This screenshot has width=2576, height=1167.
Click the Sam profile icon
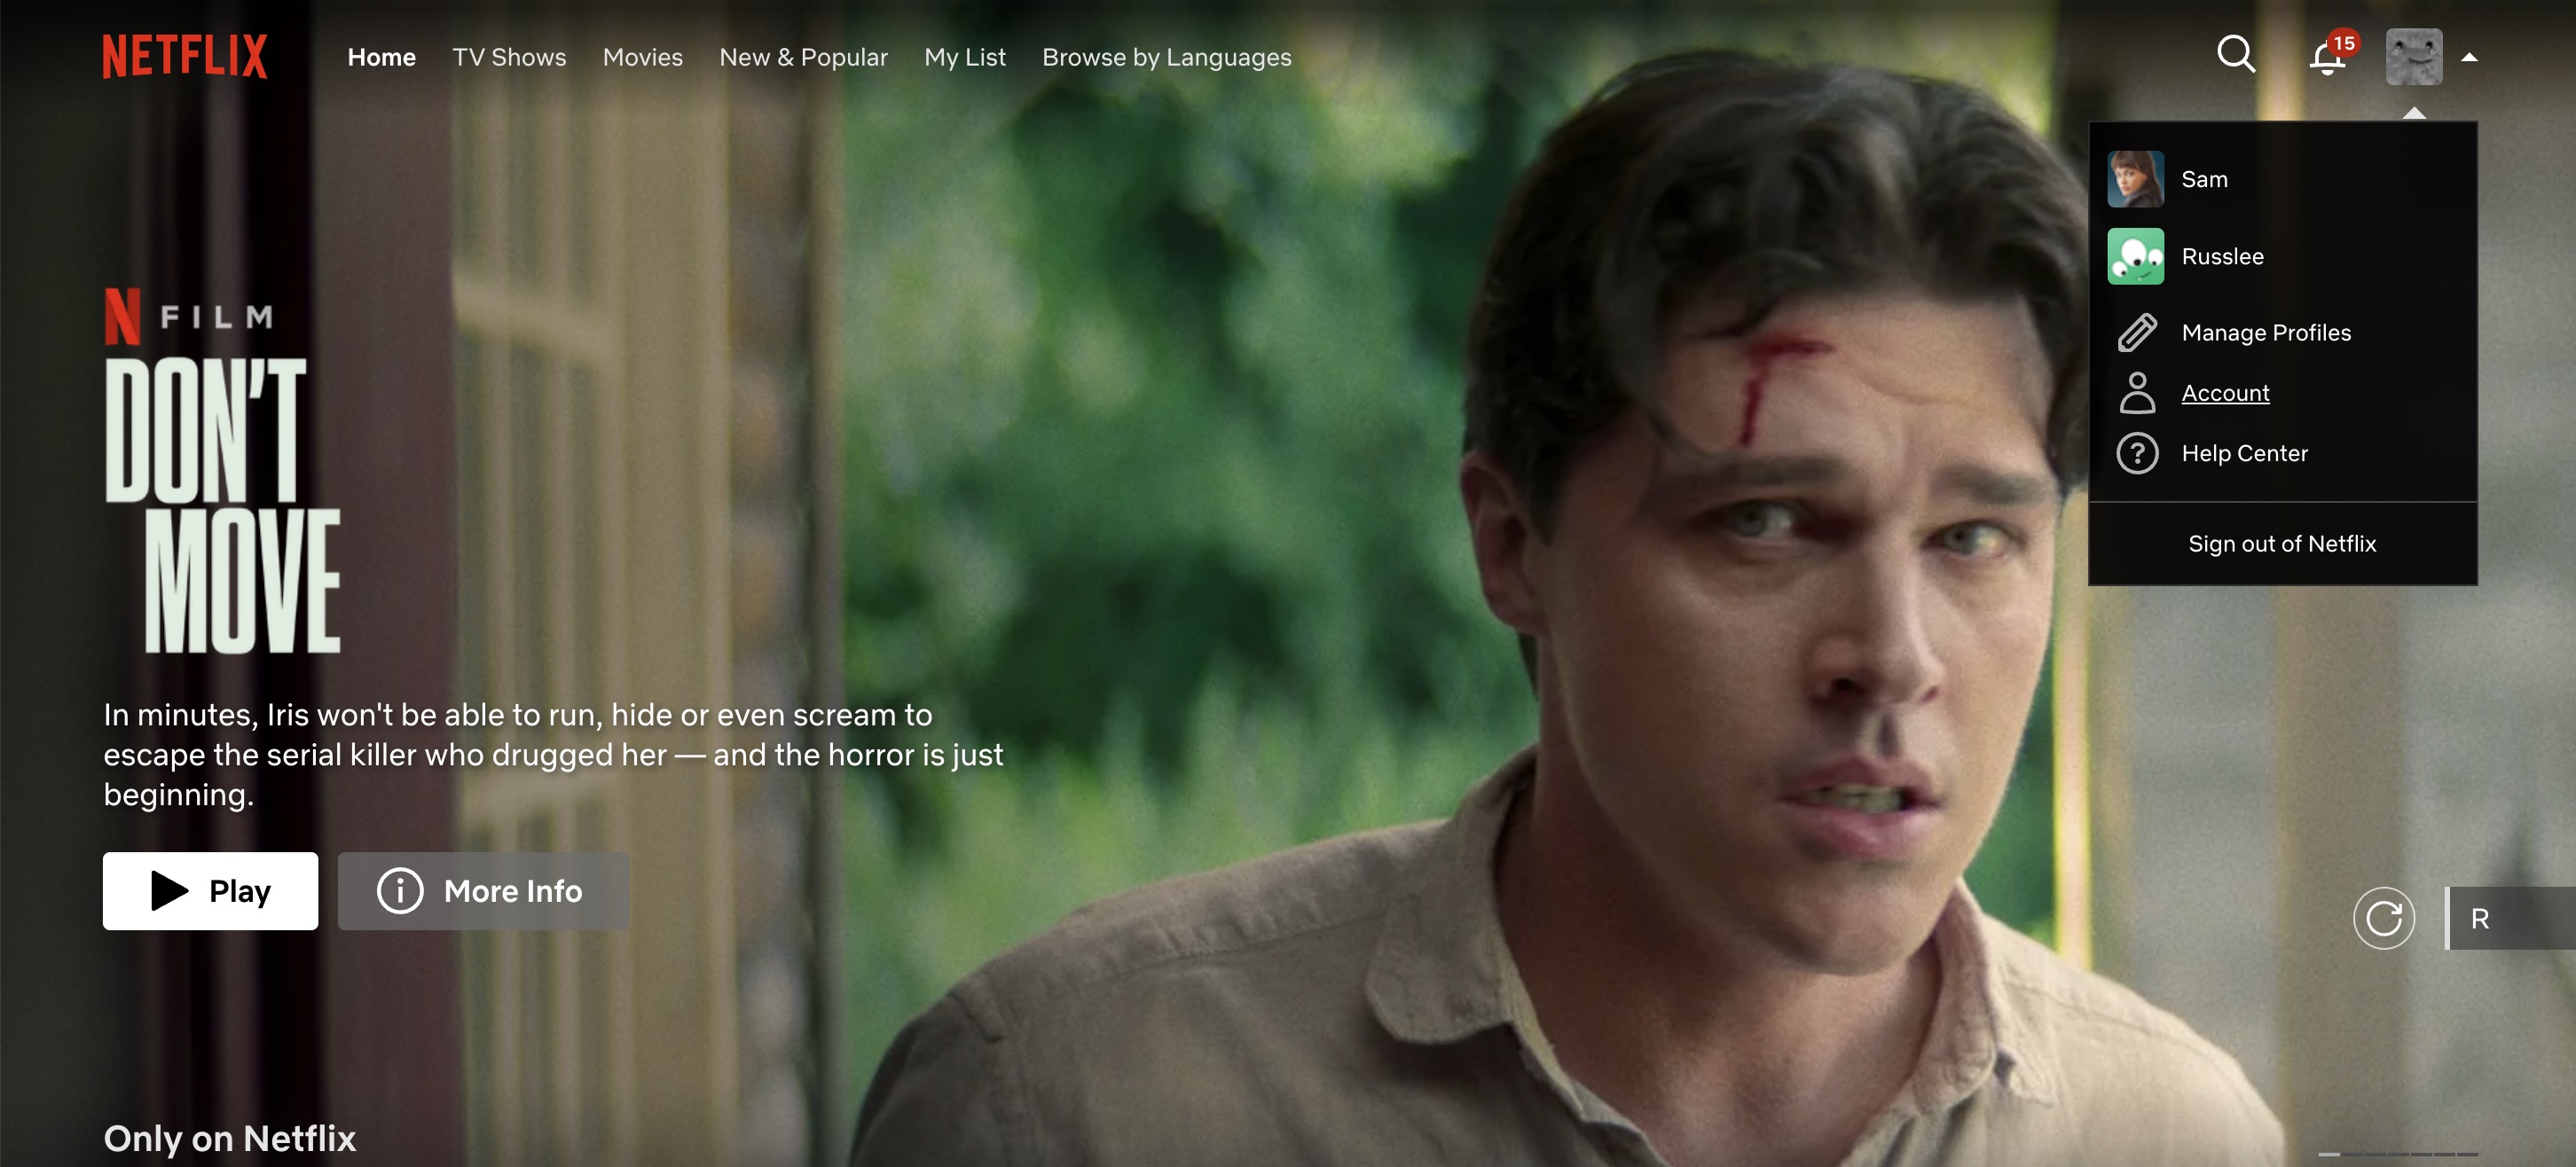pos(2138,177)
